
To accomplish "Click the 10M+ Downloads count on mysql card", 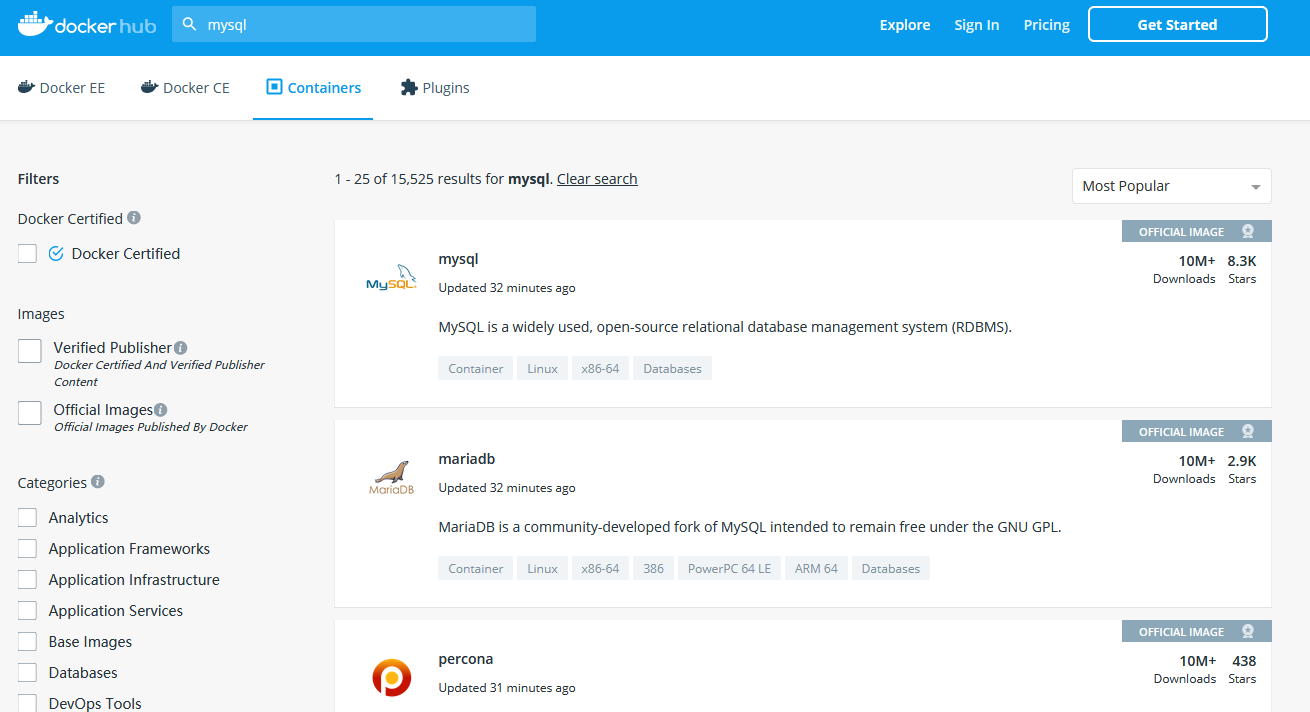I will [1185, 269].
